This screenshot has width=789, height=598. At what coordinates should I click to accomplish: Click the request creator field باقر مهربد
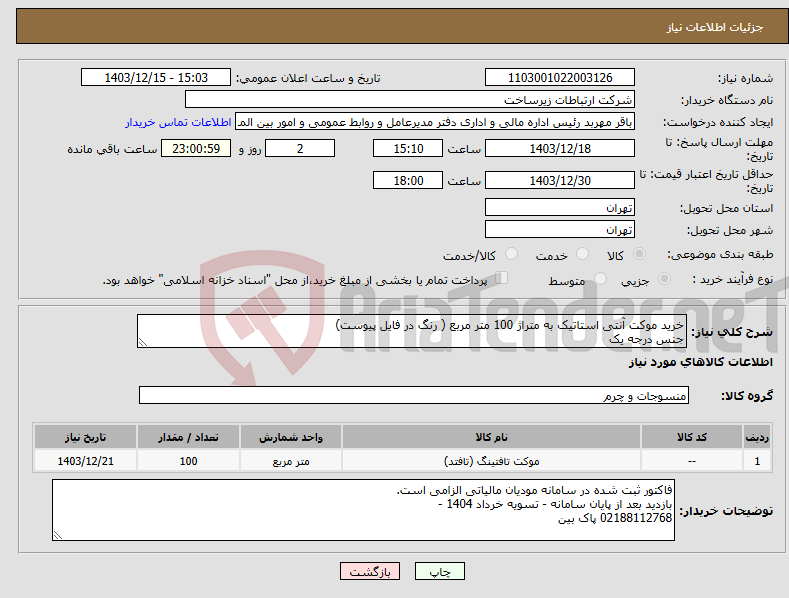tap(435, 122)
